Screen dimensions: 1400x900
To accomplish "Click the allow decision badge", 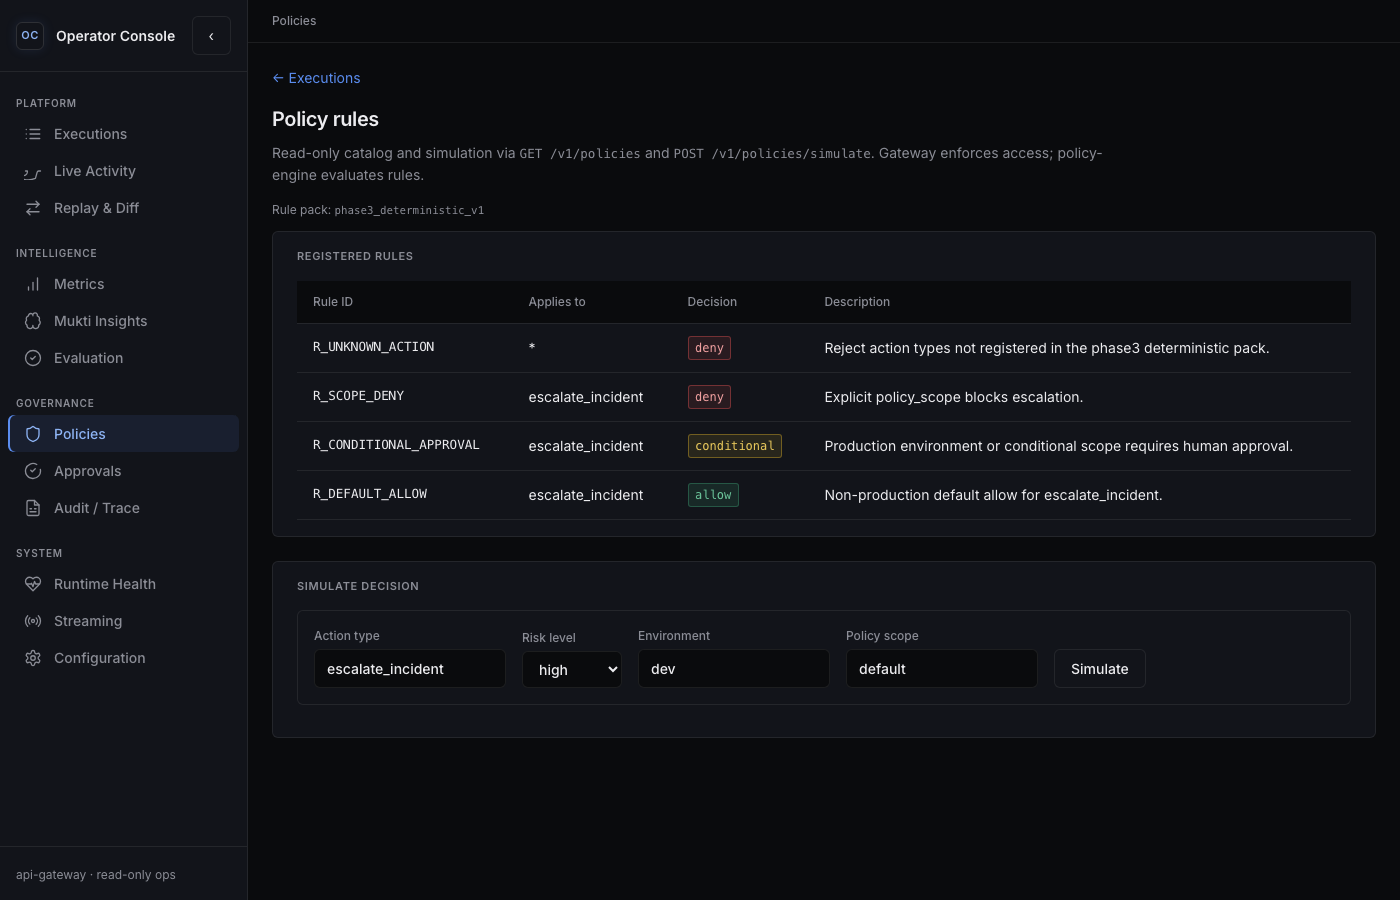I will 713,495.
